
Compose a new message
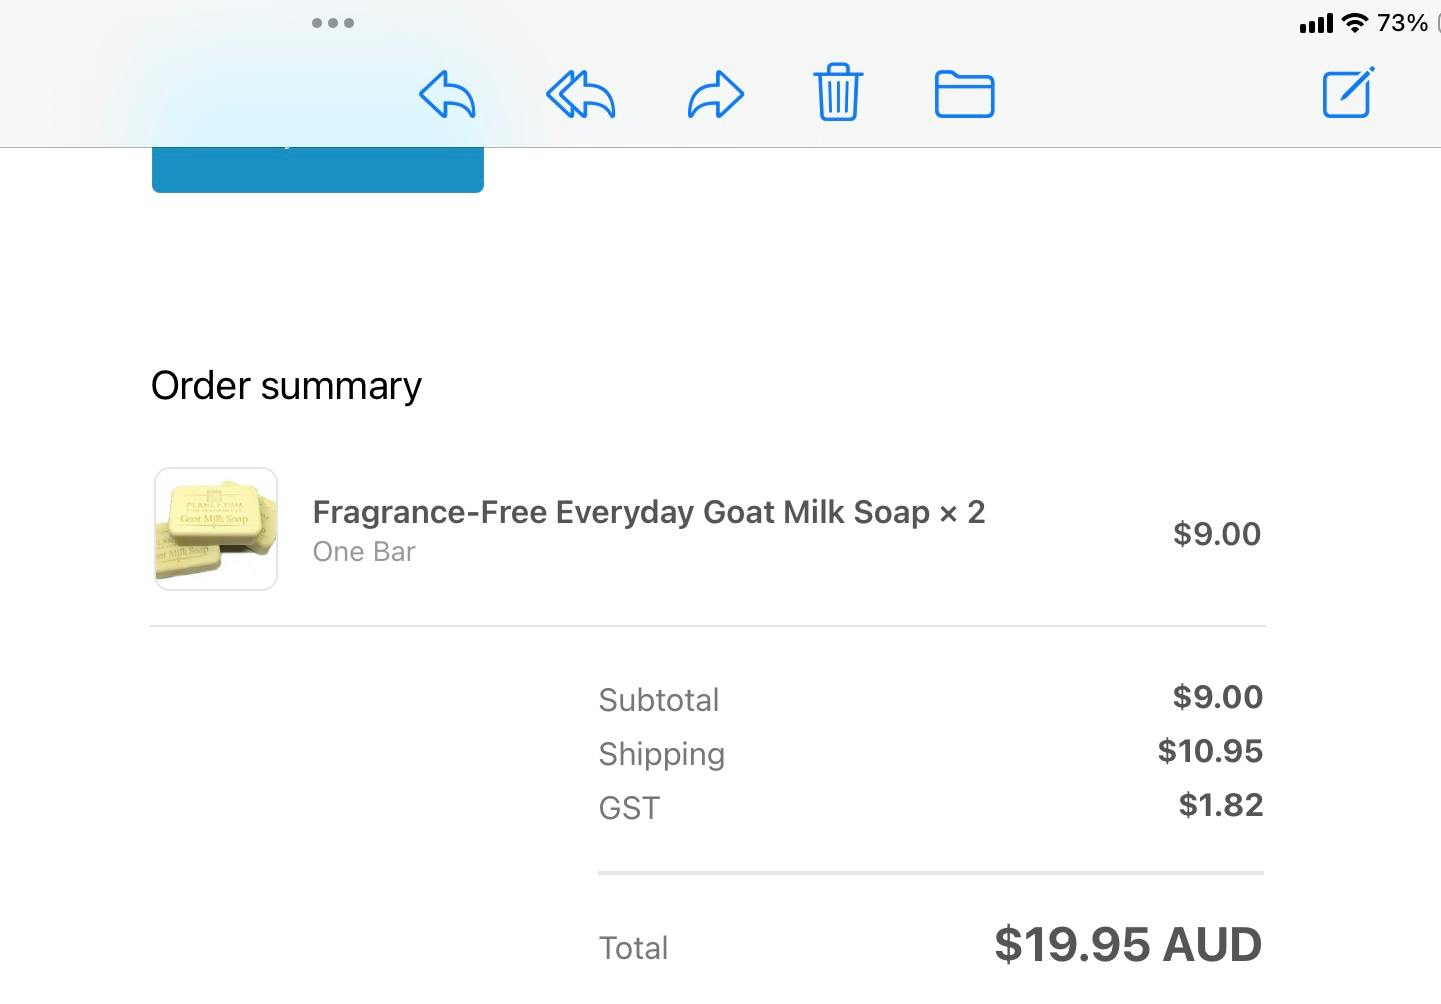click(1348, 93)
